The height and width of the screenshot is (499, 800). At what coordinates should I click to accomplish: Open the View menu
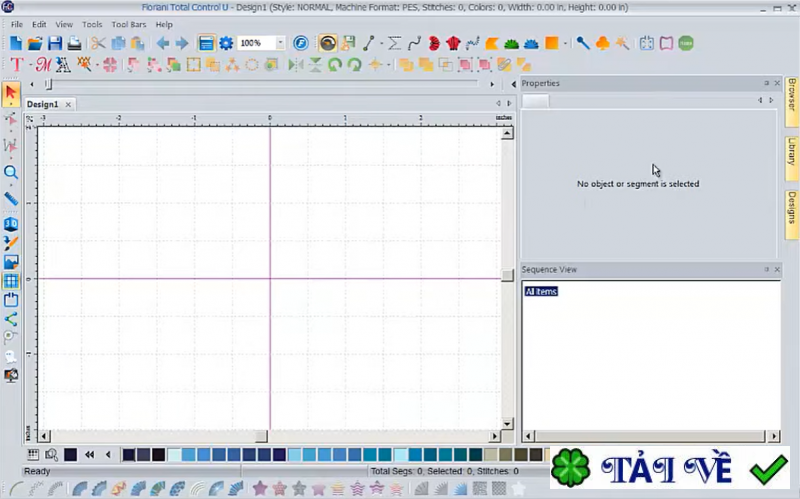click(64, 24)
